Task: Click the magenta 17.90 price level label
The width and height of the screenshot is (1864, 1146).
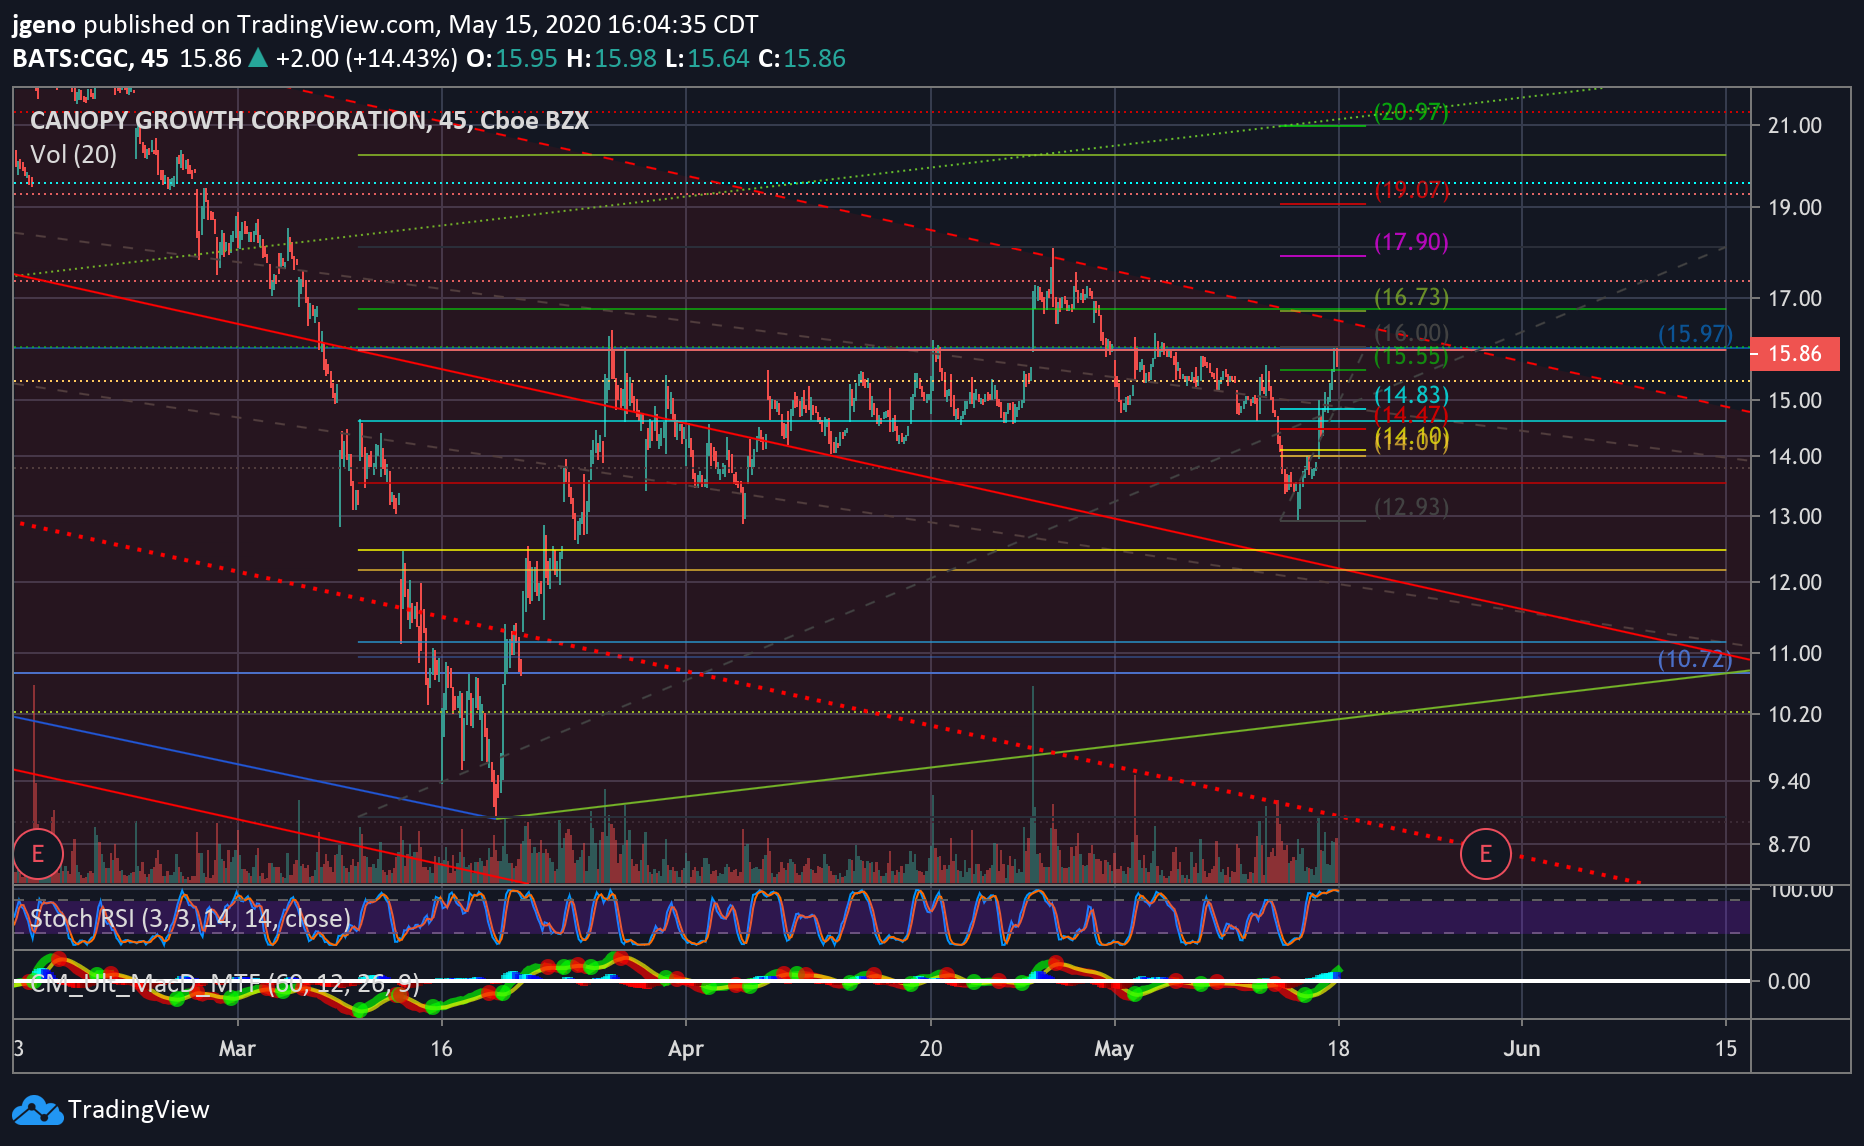Action: pos(1411,241)
